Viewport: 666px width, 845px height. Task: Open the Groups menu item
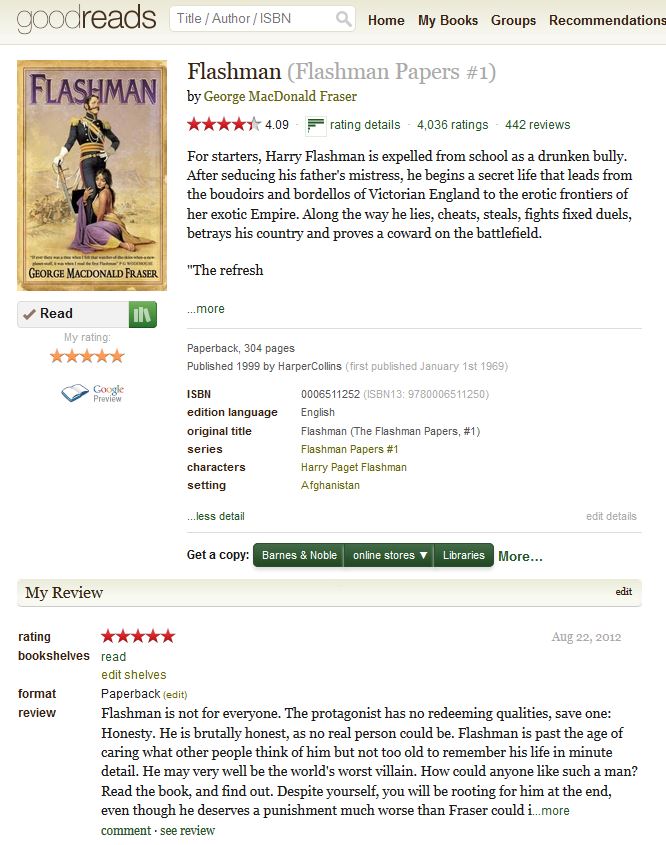[x=514, y=20]
